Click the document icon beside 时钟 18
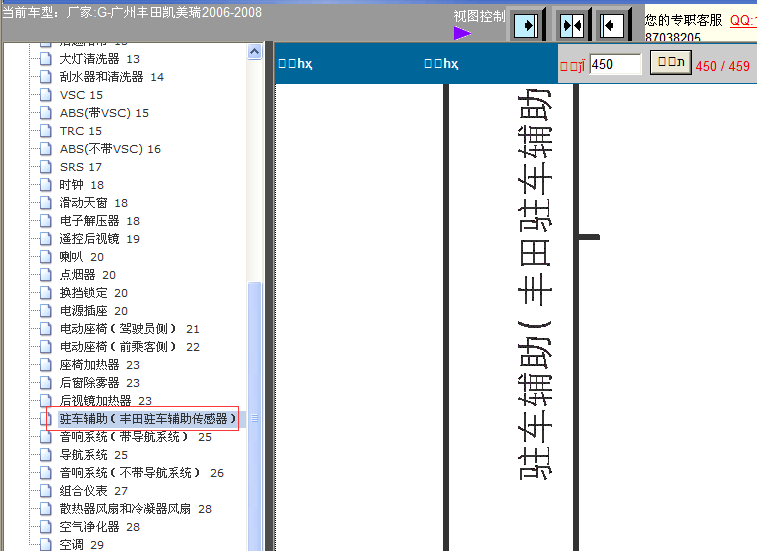Viewport: 757px width, 551px height. point(46,184)
